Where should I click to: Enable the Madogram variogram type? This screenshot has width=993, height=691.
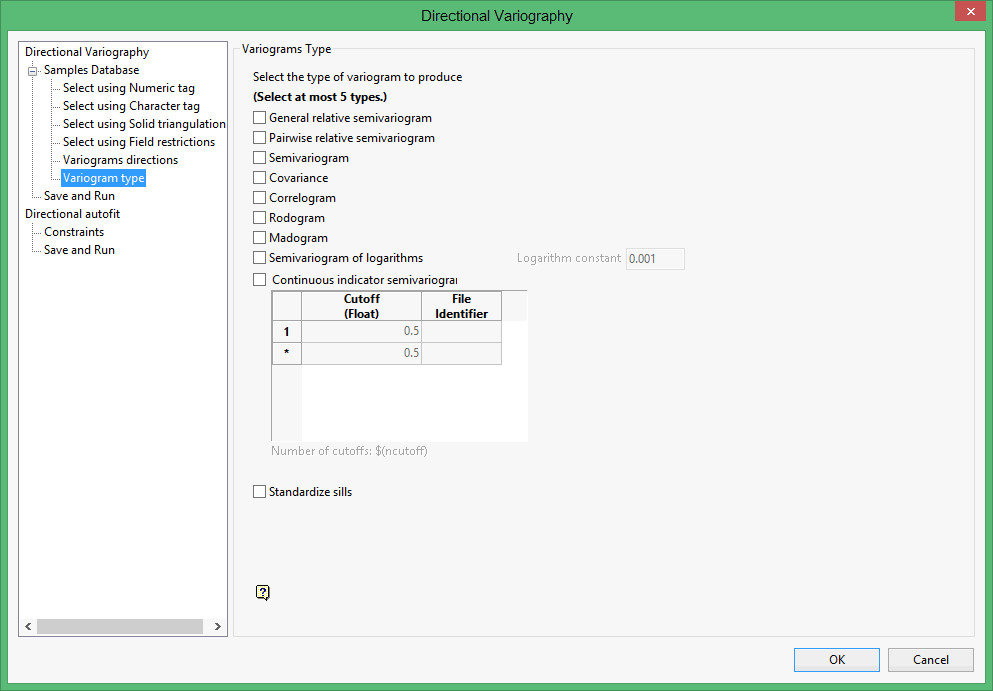259,237
